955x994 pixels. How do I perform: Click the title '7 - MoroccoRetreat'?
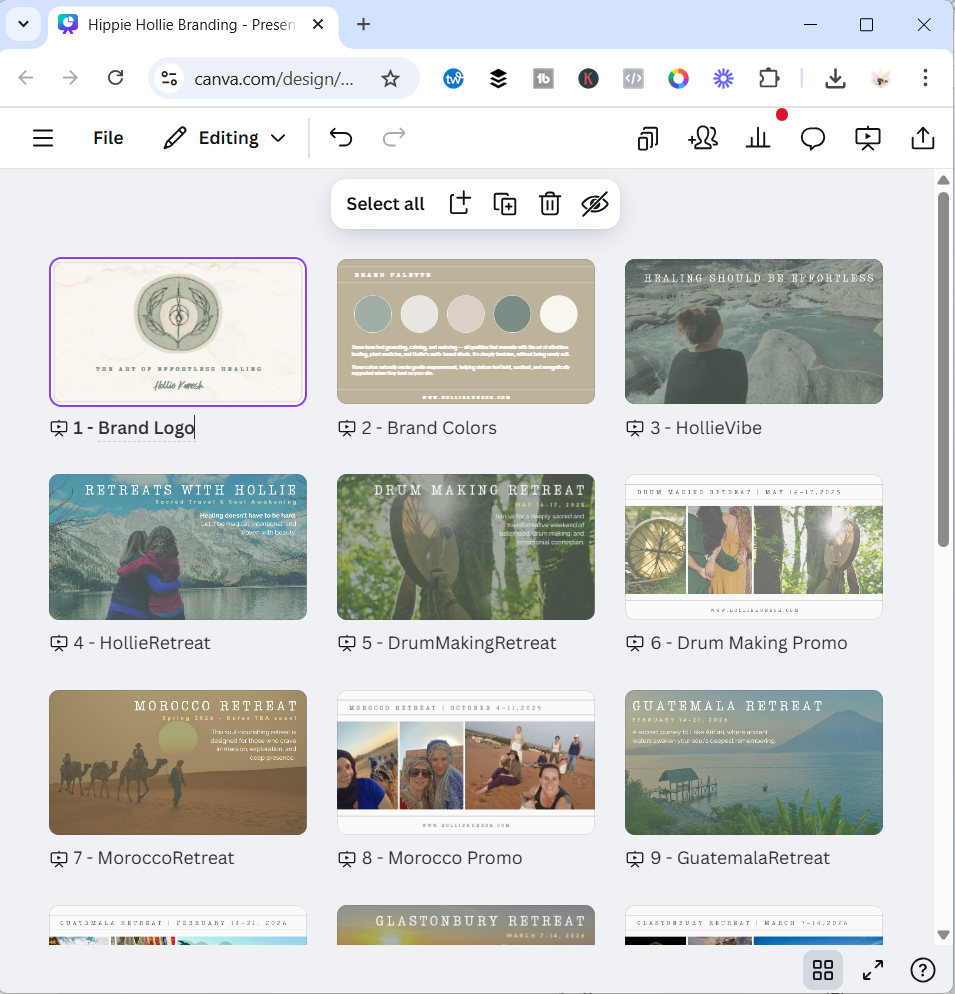click(154, 858)
